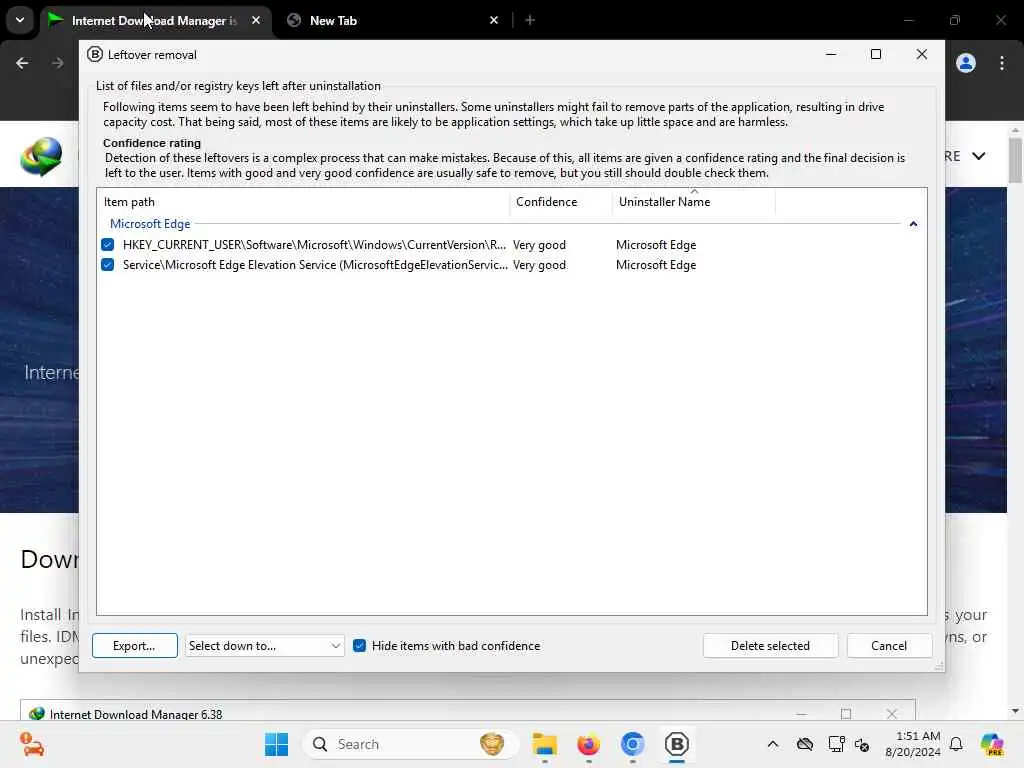1024x768 pixels.
Task: Click the cloud sync tray icon
Action: pyautogui.click(x=805, y=744)
